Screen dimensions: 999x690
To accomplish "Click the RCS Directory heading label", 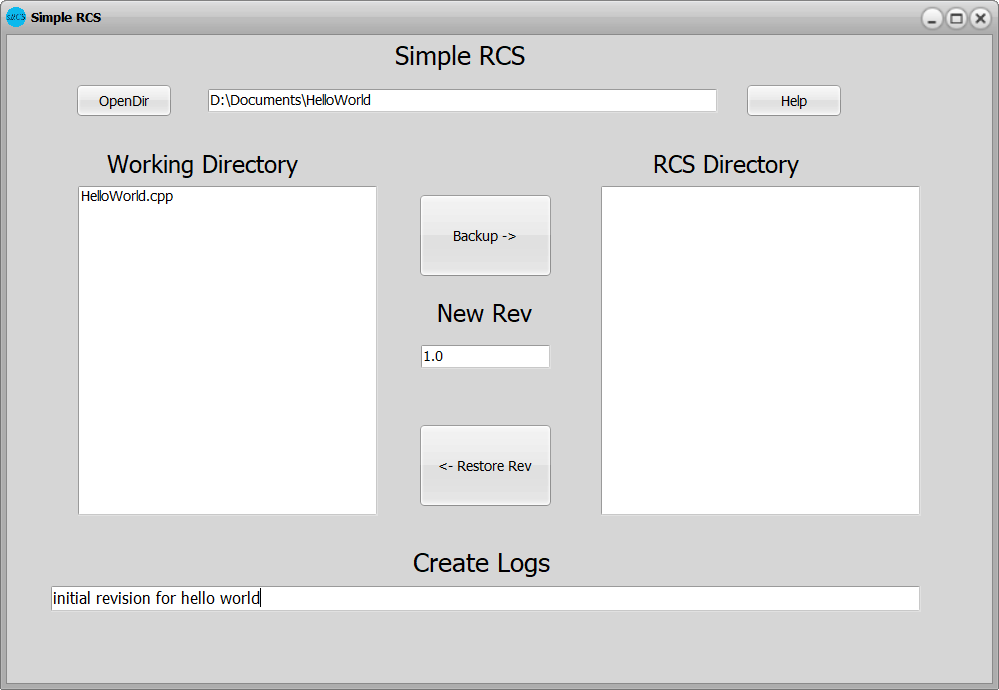I will [725, 165].
